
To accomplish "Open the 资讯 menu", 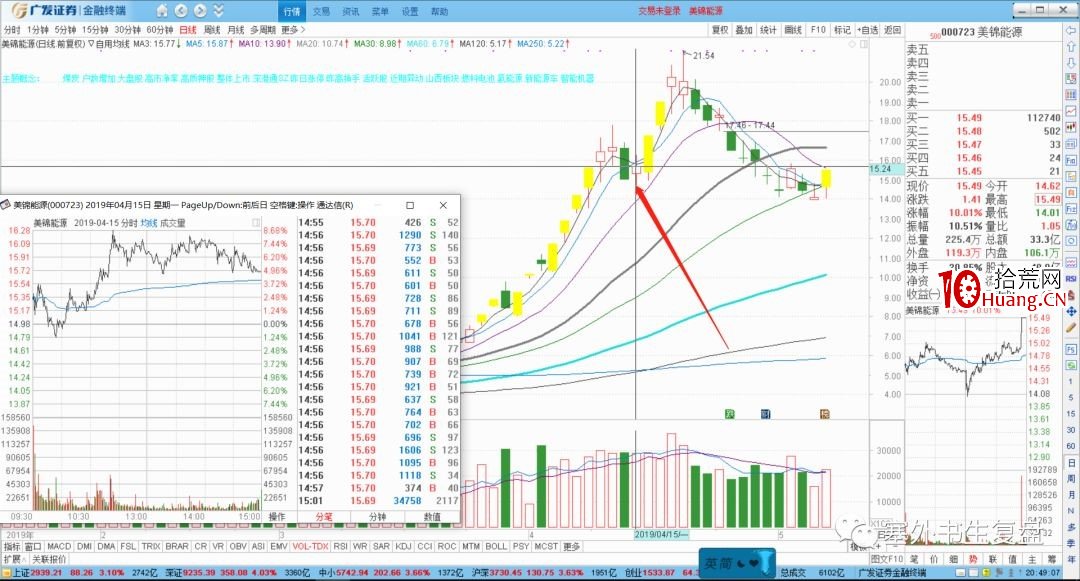I will 351,12.
